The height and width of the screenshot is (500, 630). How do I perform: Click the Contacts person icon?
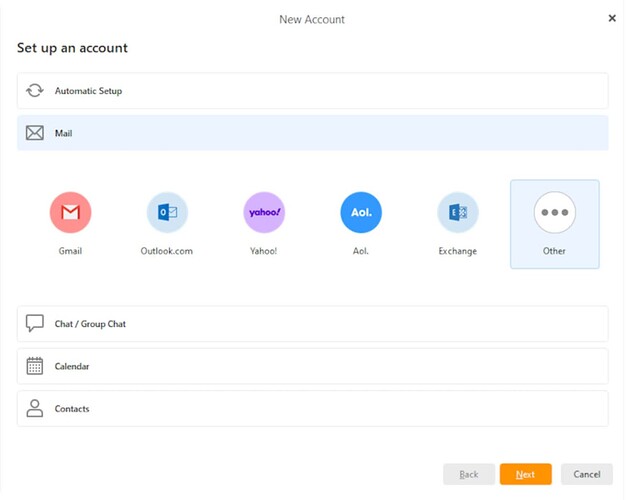(x=35, y=408)
